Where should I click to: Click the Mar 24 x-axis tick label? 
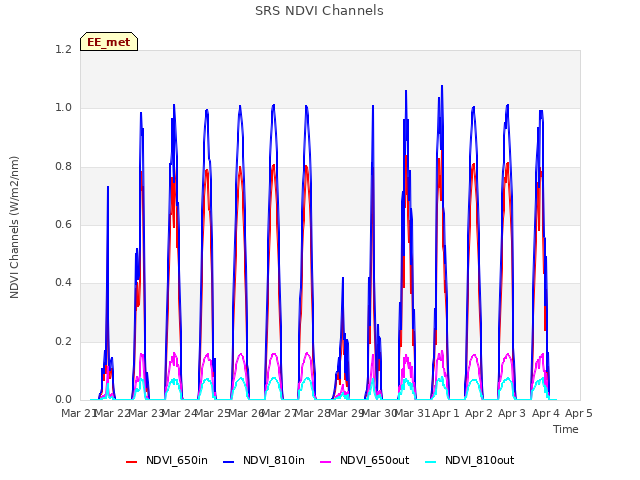179,413
